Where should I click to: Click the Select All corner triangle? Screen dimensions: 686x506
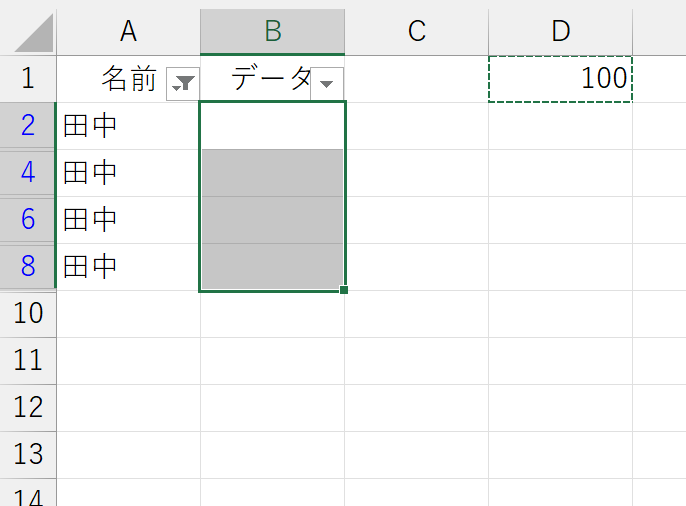point(34,33)
